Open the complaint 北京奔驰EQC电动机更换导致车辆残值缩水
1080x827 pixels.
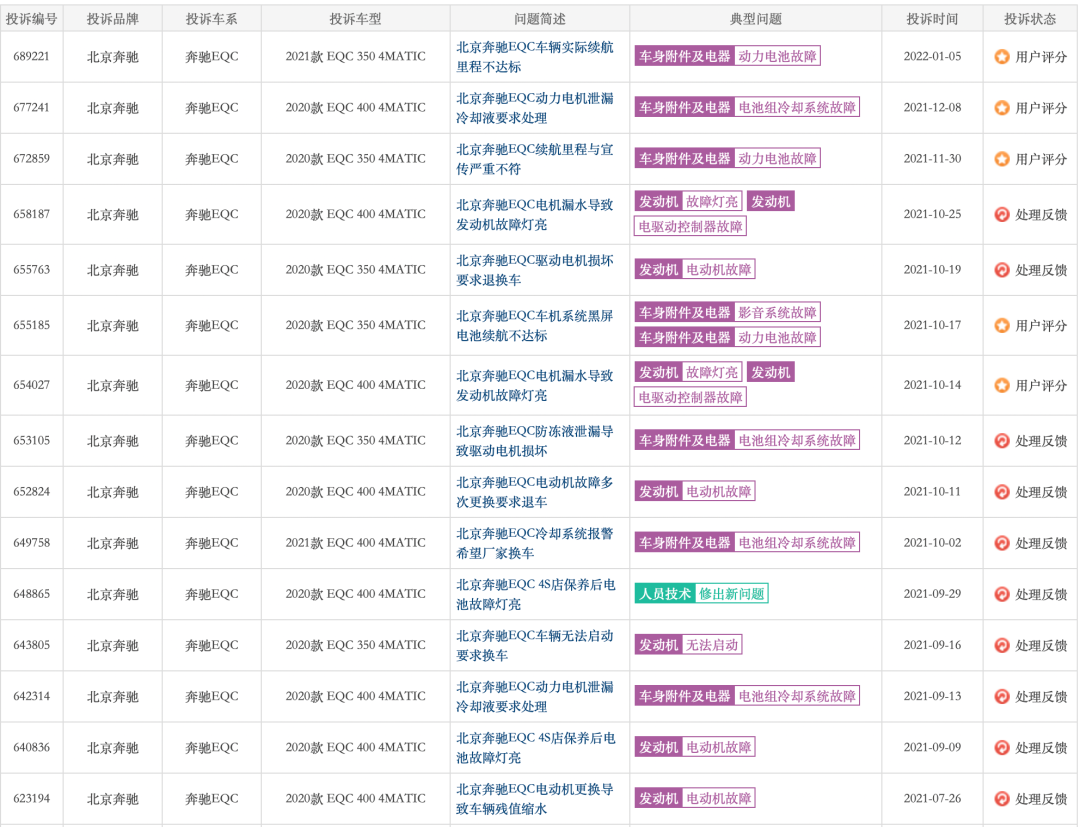(x=534, y=799)
